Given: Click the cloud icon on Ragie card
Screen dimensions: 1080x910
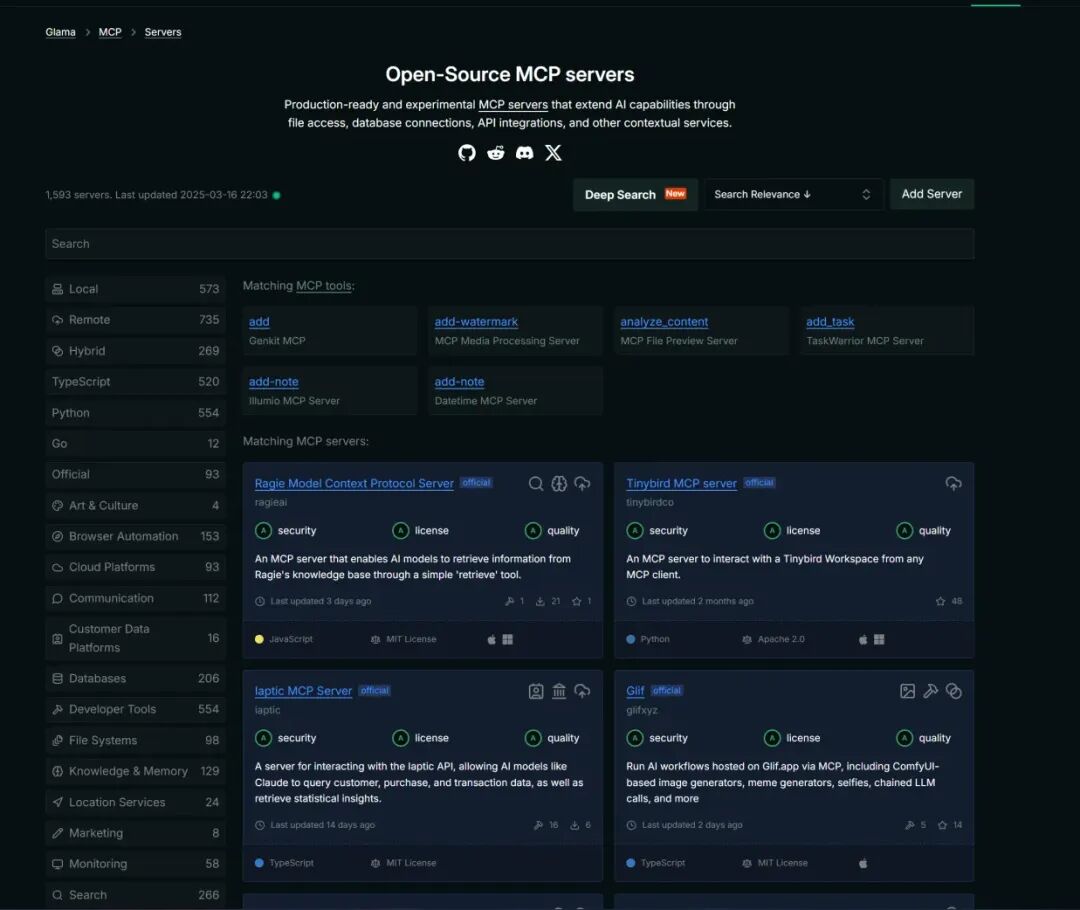Looking at the screenshot, I should pos(582,484).
